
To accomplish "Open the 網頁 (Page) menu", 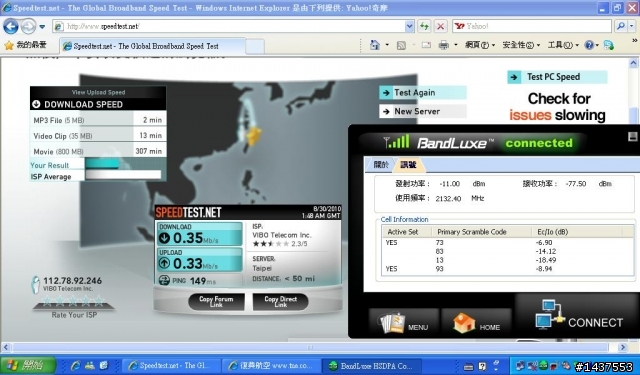I will tap(480, 45).
